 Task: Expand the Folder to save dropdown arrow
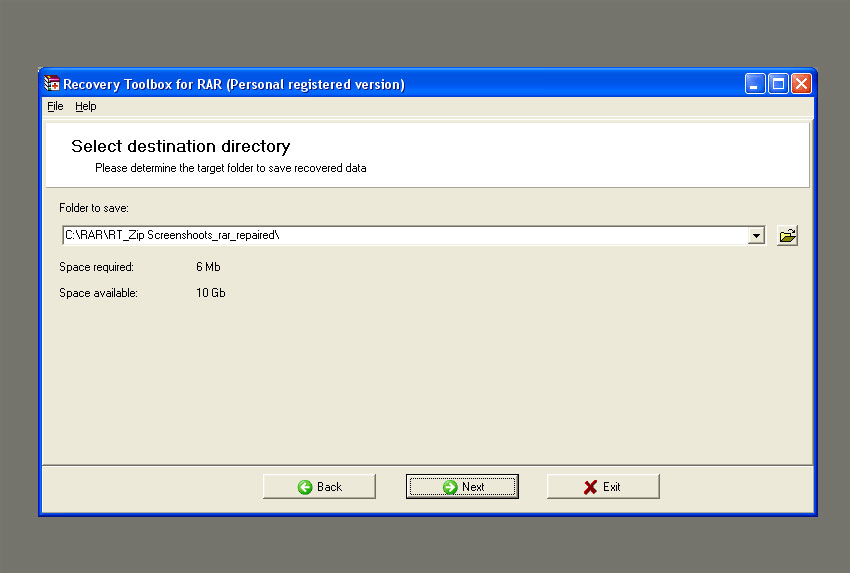pyautogui.click(x=756, y=235)
